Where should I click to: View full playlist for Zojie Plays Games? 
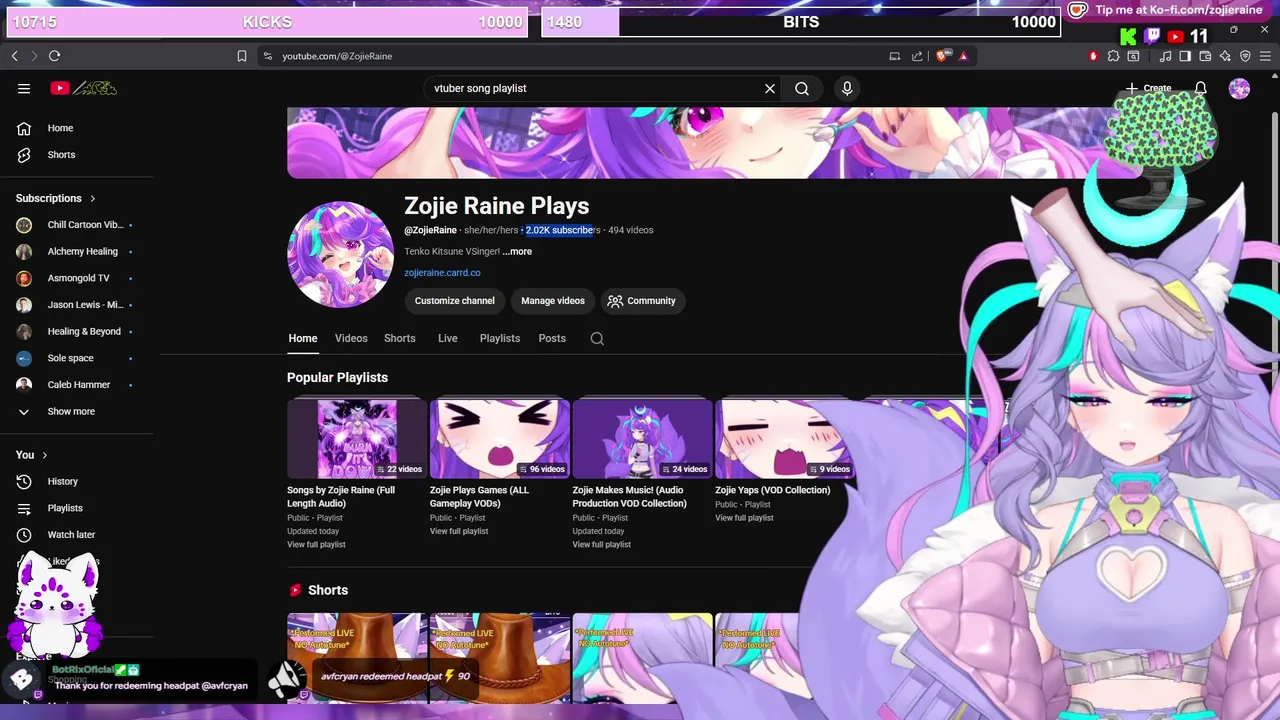tap(459, 531)
